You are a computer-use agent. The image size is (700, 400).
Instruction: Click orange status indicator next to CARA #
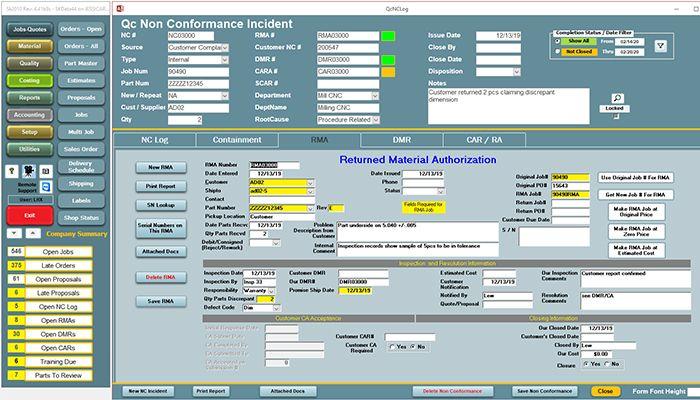pyautogui.click(x=388, y=72)
